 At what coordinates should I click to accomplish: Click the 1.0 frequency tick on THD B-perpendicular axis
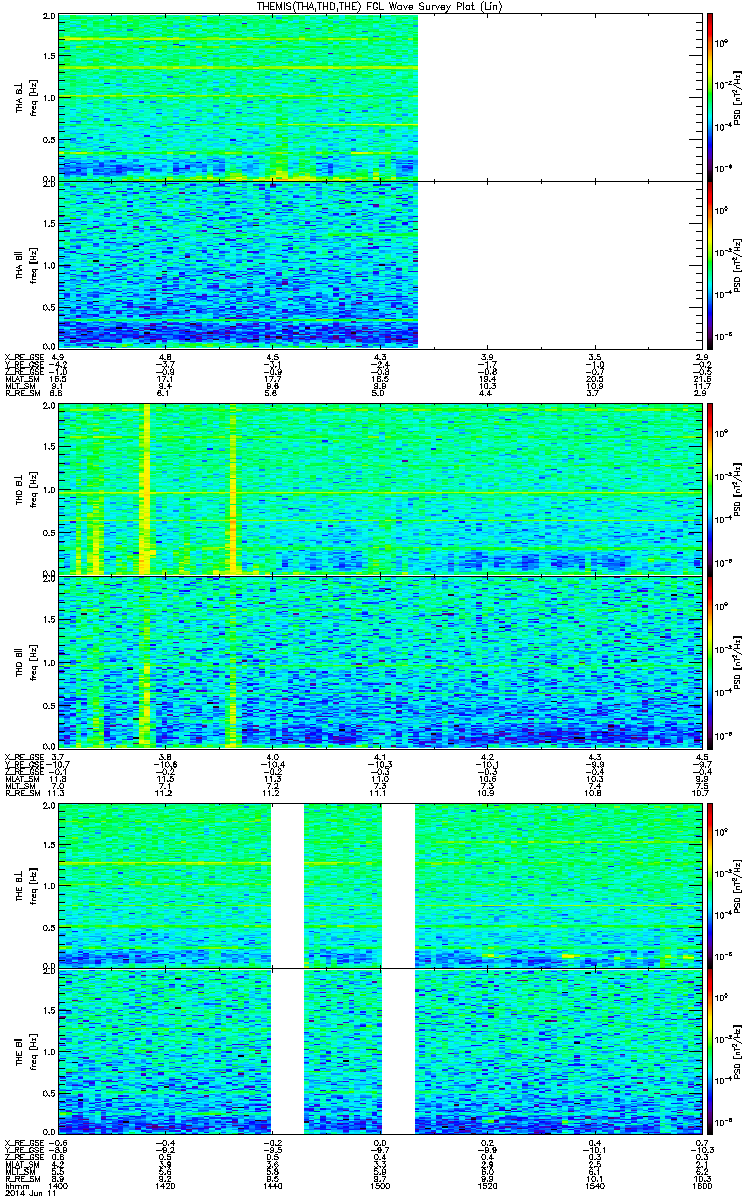click(x=50, y=491)
